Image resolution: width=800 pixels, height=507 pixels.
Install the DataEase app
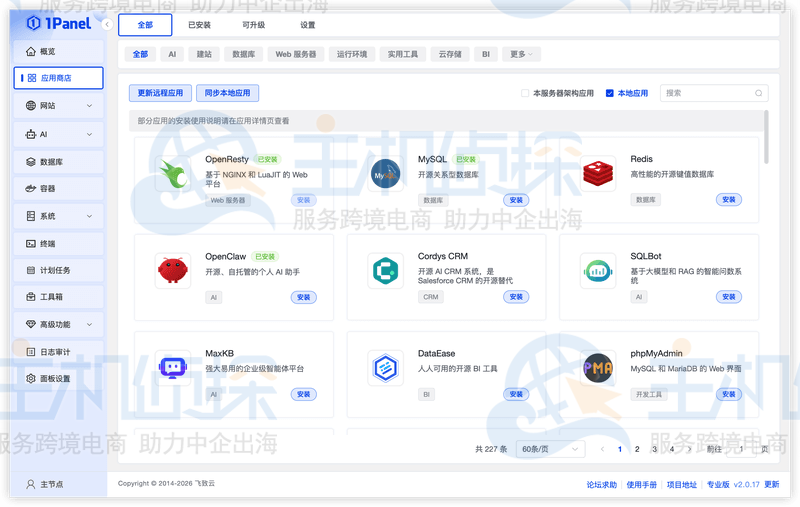coord(516,394)
